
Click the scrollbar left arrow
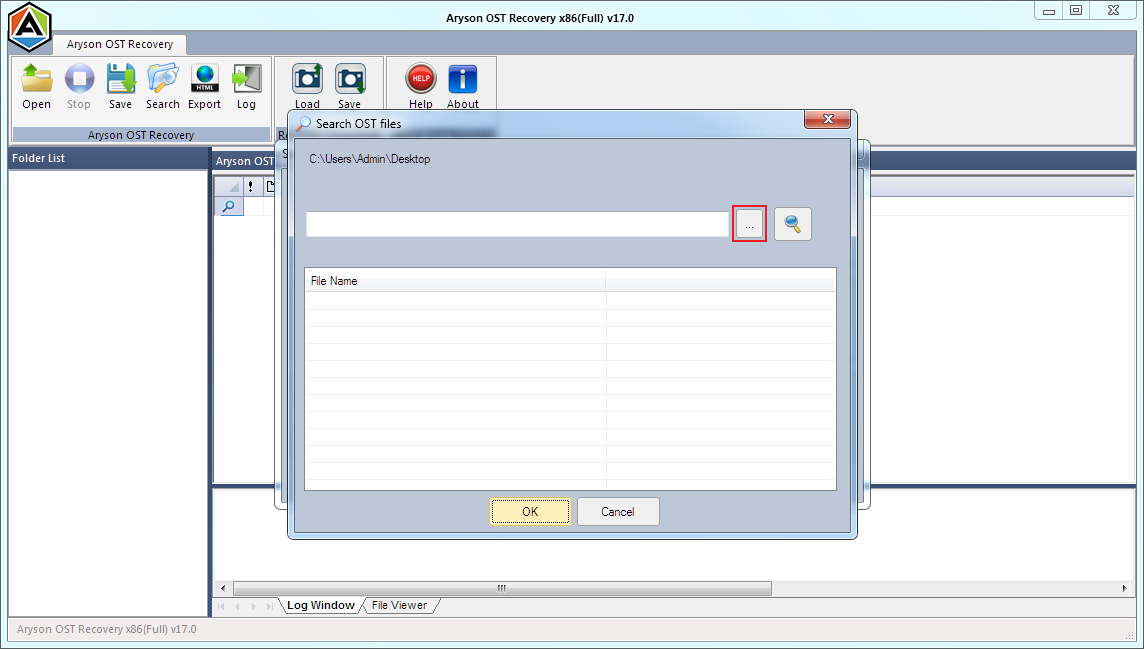click(x=223, y=588)
